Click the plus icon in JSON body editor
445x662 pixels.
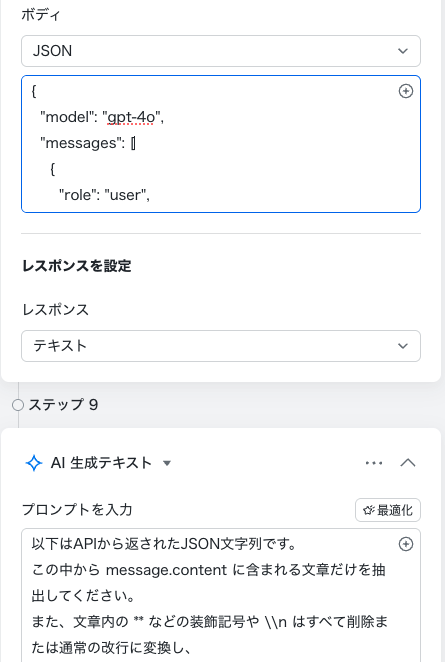[406, 91]
